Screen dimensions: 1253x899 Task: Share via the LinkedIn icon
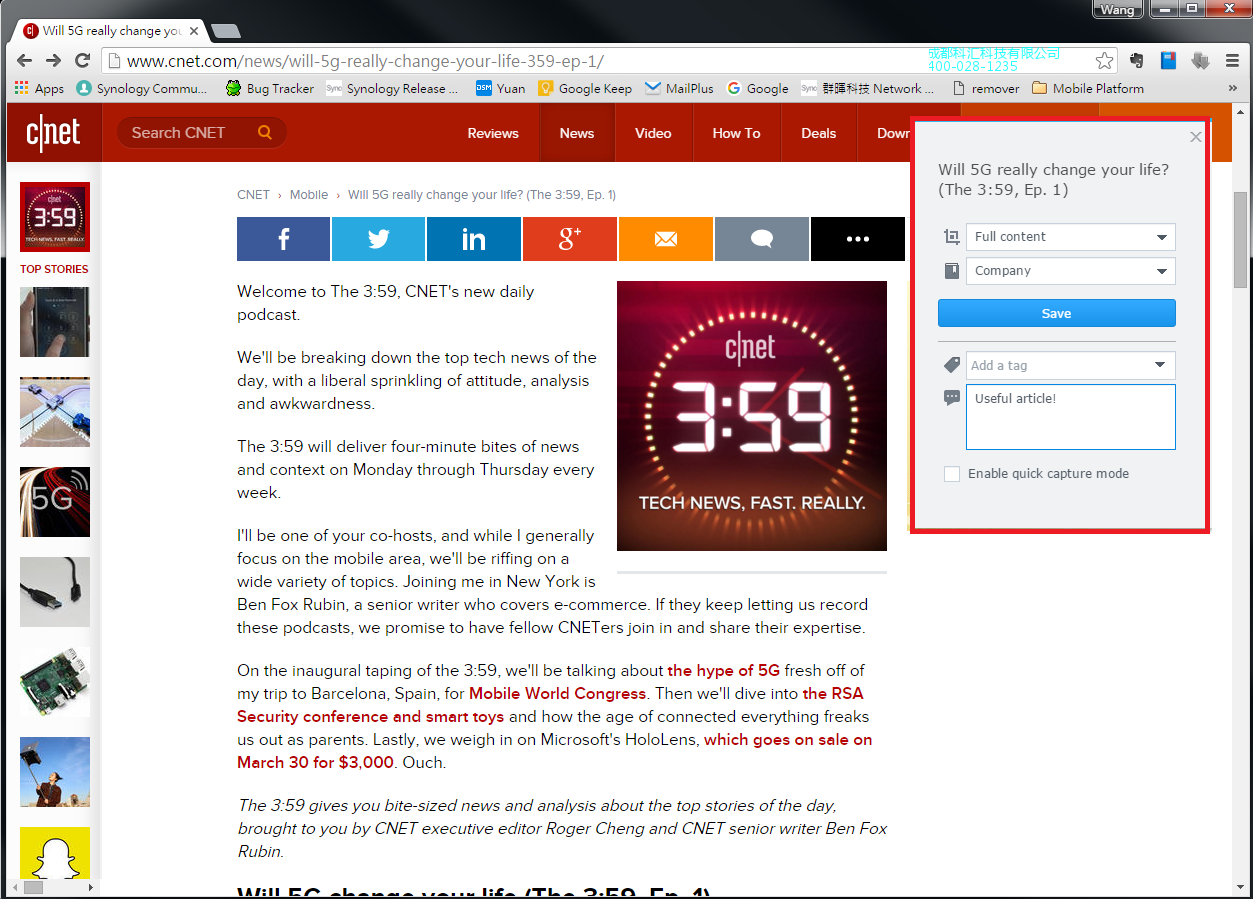pyautogui.click(x=473, y=239)
